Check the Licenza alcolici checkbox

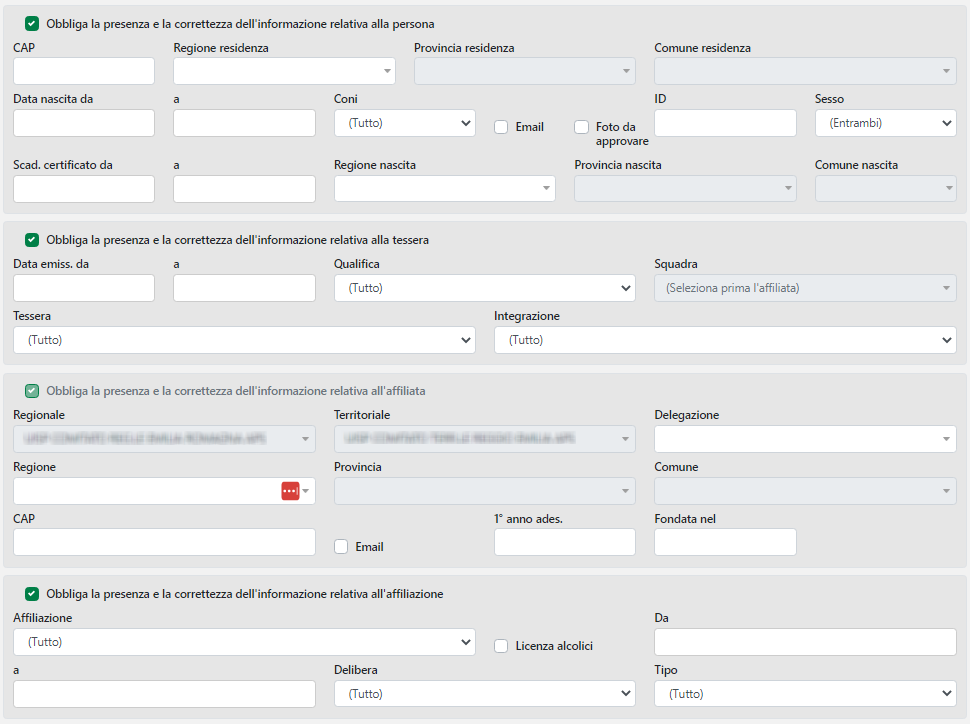pyautogui.click(x=501, y=646)
